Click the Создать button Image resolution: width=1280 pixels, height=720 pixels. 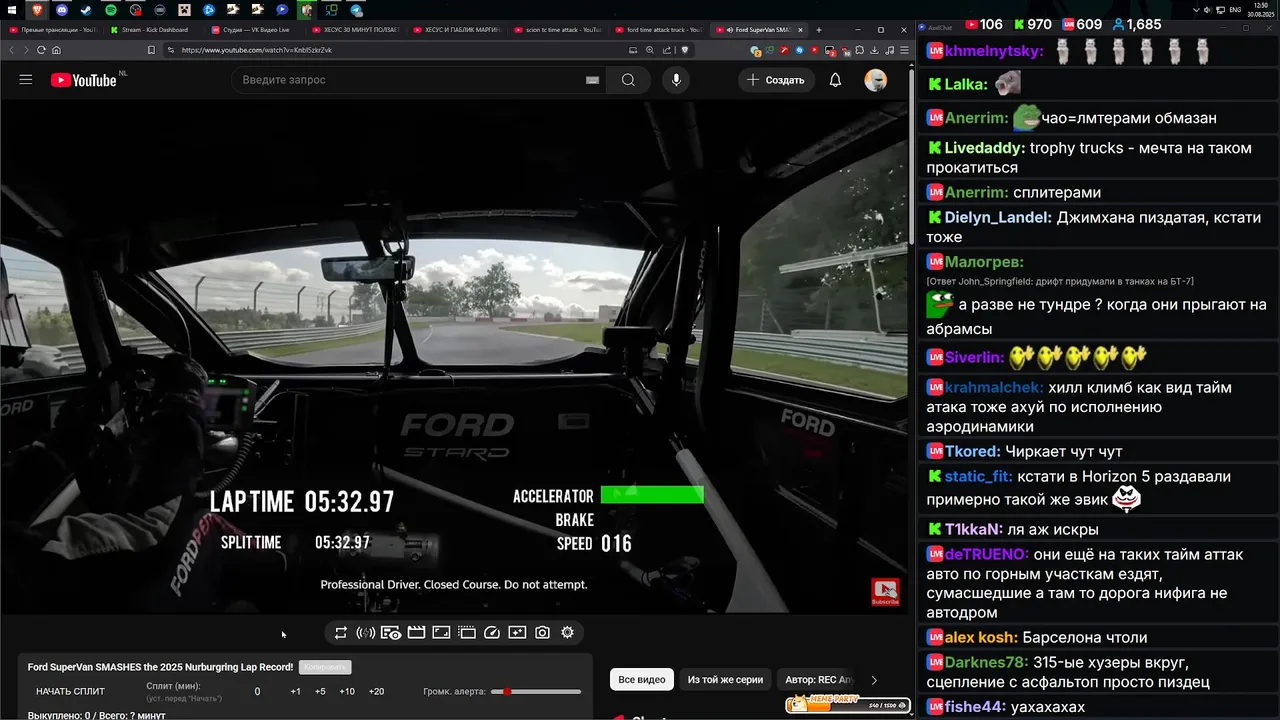[775, 80]
